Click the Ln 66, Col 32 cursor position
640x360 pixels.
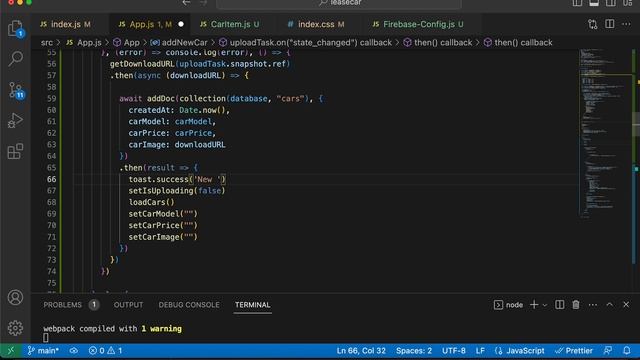tap(361, 351)
